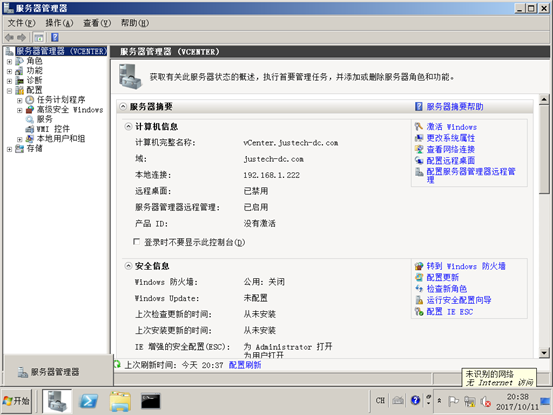Click the vertical scrollbar down arrow

pyautogui.click(x=544, y=352)
